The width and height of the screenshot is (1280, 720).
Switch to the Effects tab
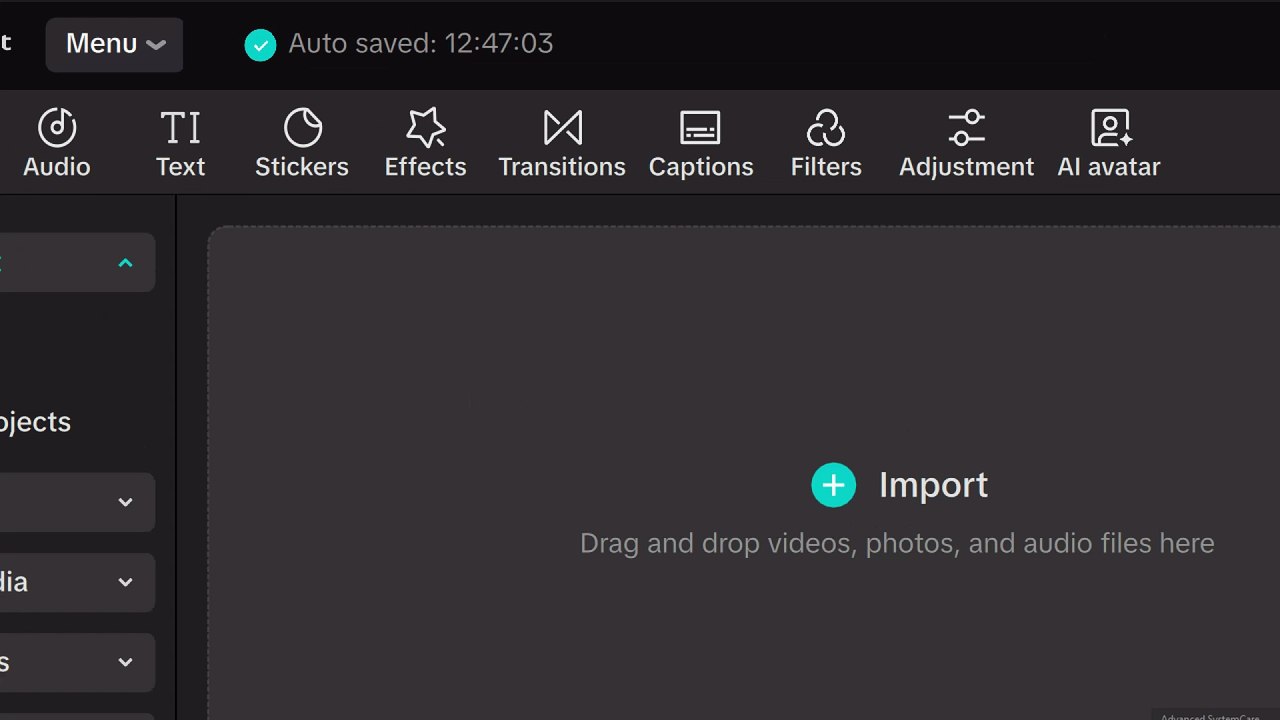pos(426,144)
